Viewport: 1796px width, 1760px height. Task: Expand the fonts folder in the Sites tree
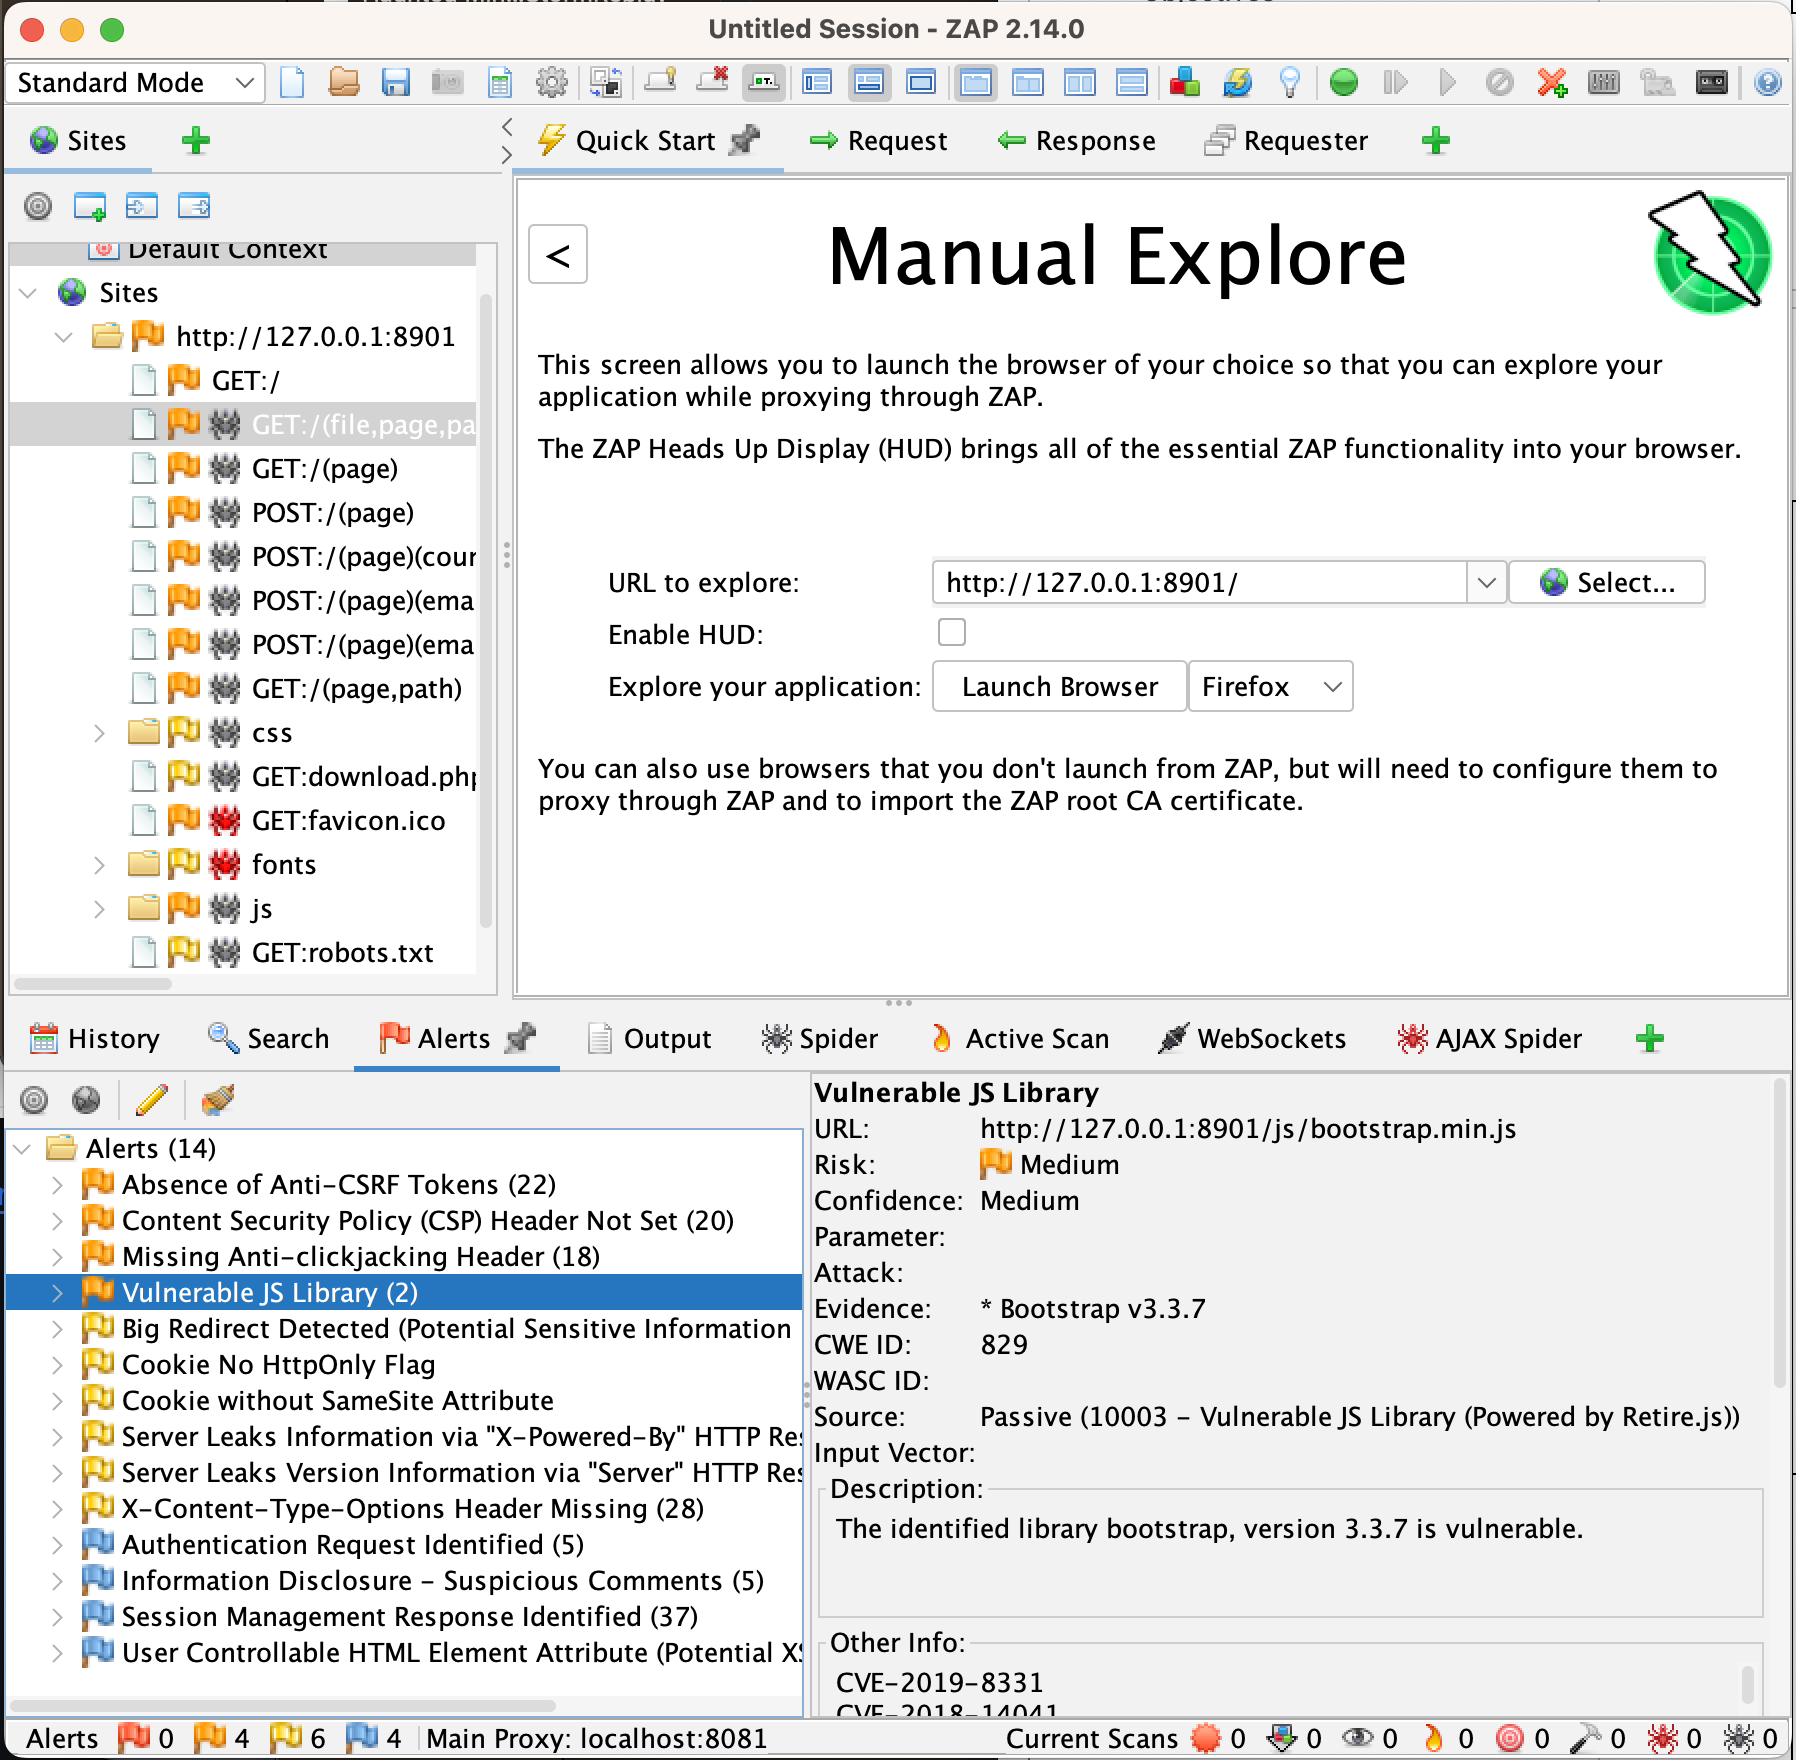(99, 864)
